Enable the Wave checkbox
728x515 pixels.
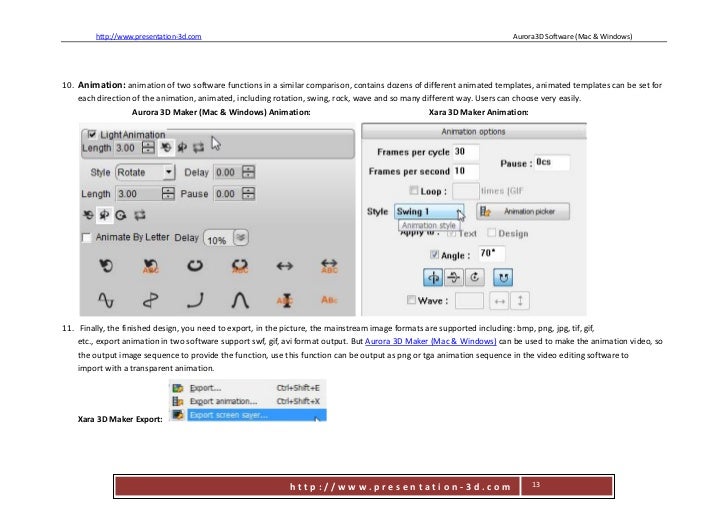point(411,300)
